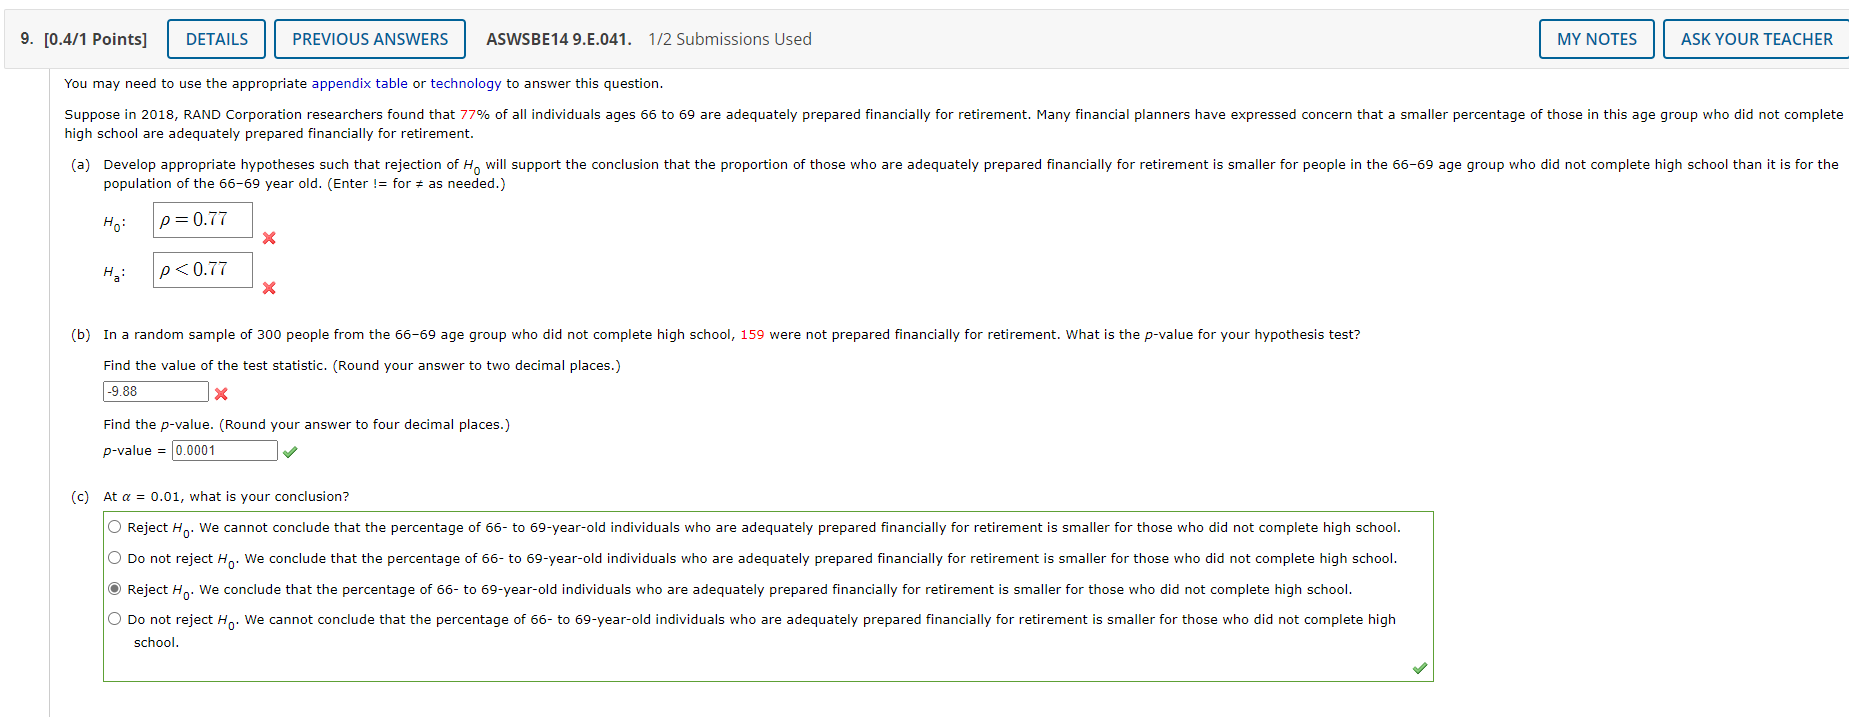Select the currently marked 'Reject H₀. We conclude' option
Viewport: 1849px width, 717px height.
pyautogui.click(x=114, y=588)
